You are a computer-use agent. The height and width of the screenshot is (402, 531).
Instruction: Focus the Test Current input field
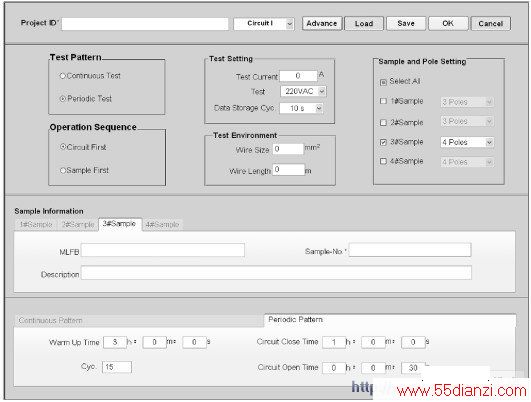pos(298,76)
